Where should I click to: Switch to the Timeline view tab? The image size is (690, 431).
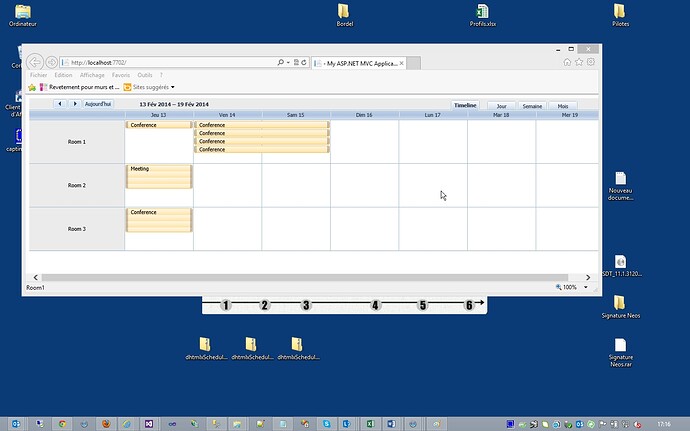[x=465, y=105]
